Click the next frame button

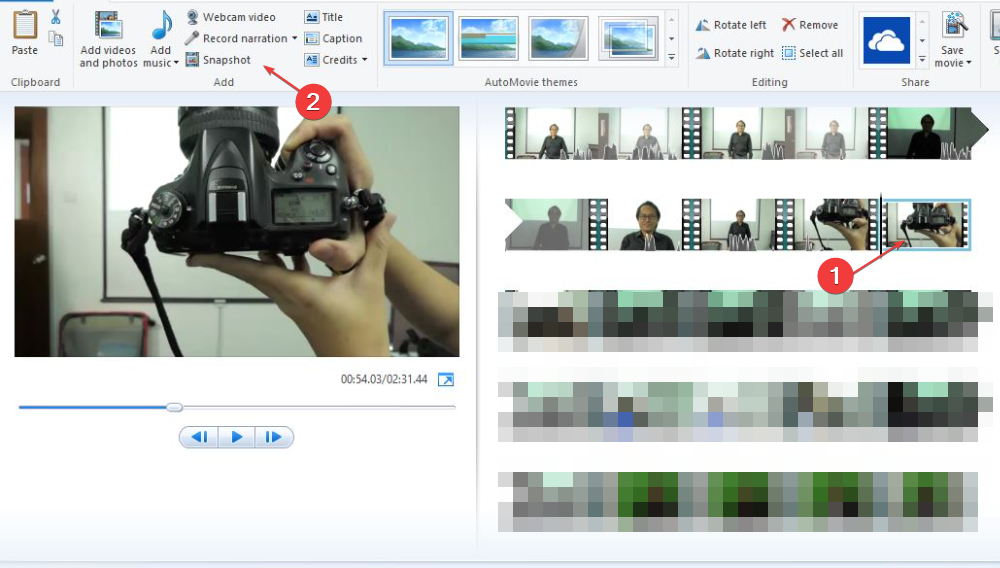(274, 437)
